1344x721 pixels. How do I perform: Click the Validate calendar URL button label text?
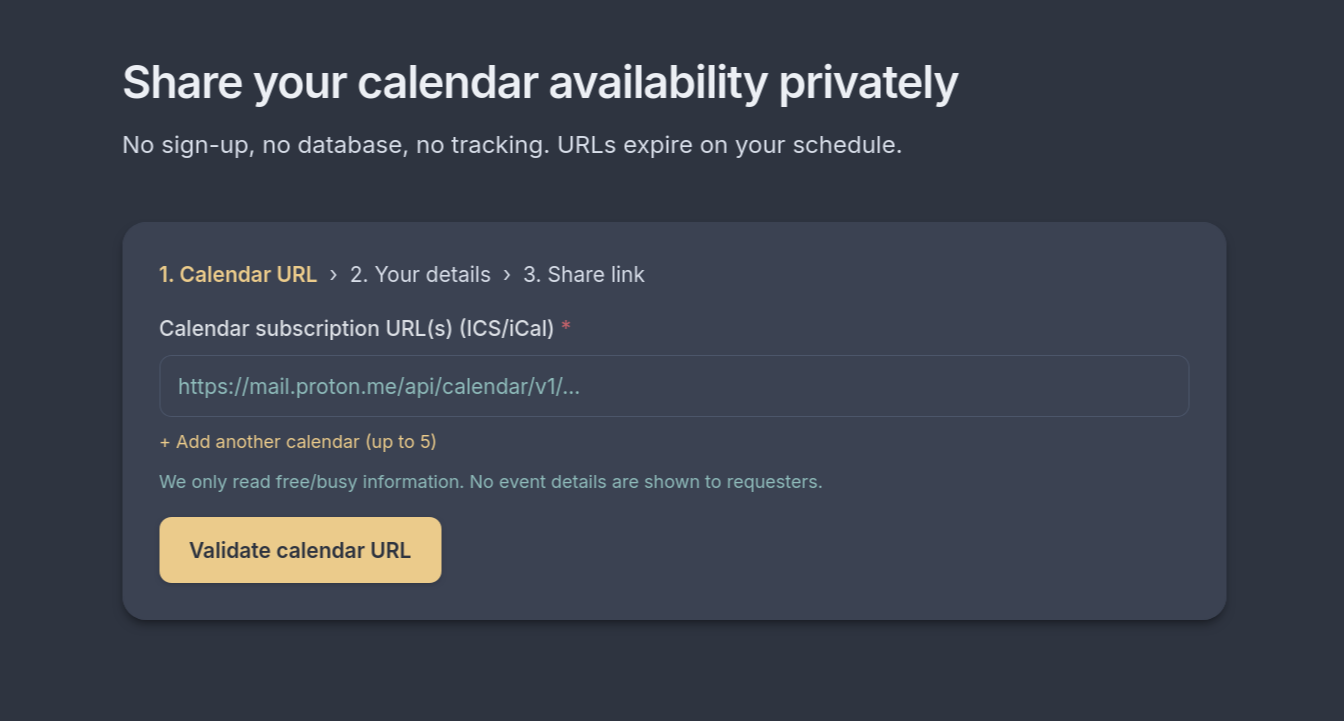(299, 549)
